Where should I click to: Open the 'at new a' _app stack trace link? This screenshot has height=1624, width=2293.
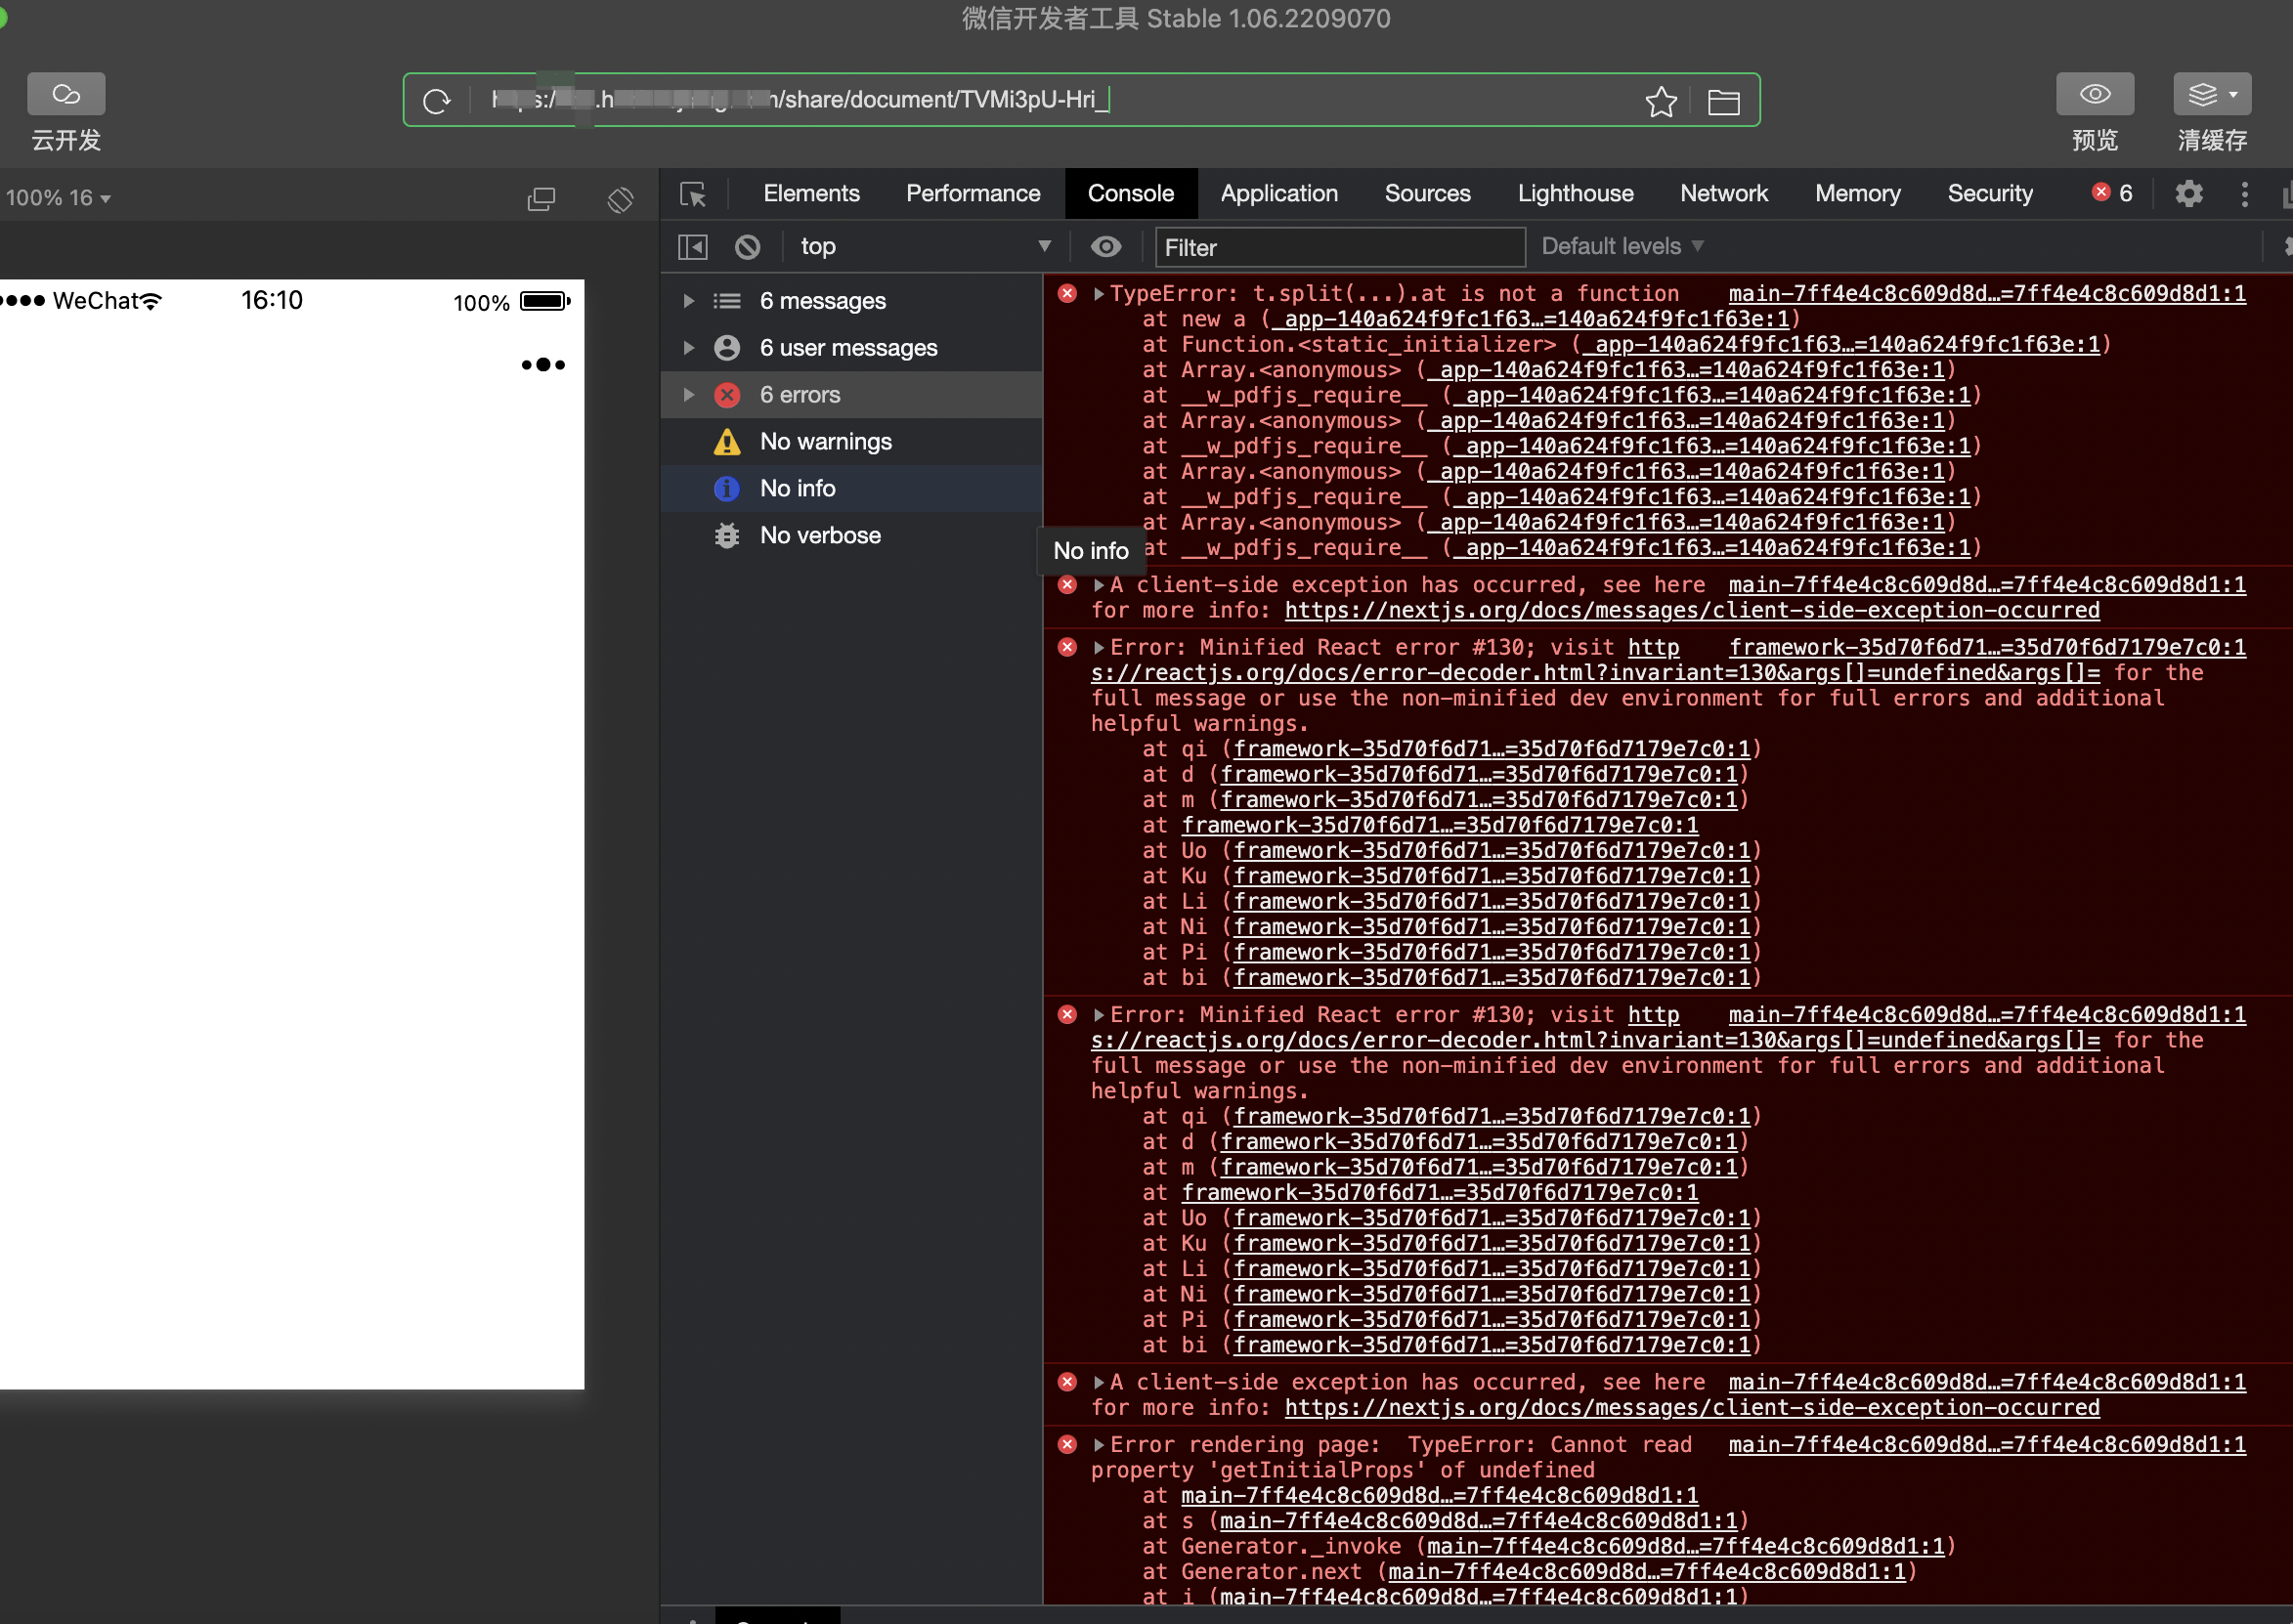click(1530, 319)
